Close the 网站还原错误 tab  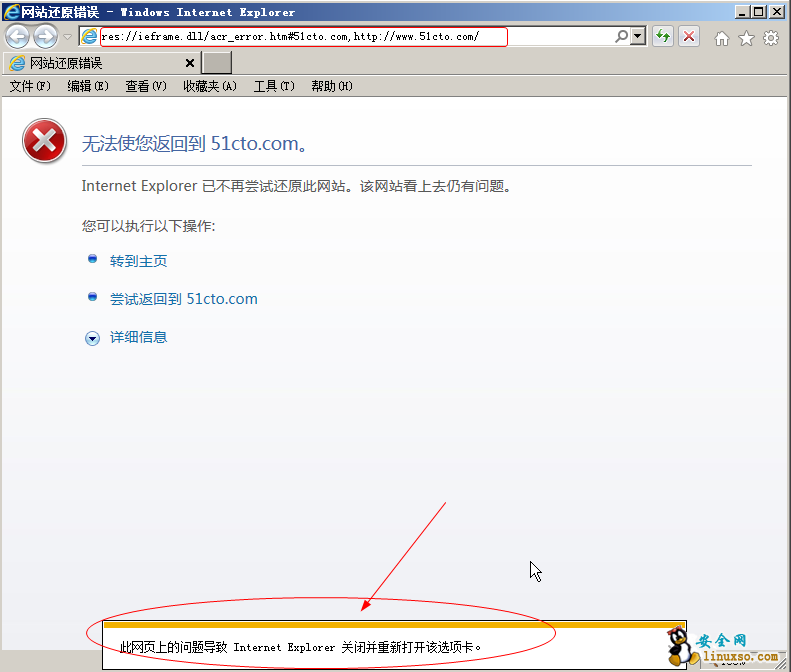pos(190,63)
